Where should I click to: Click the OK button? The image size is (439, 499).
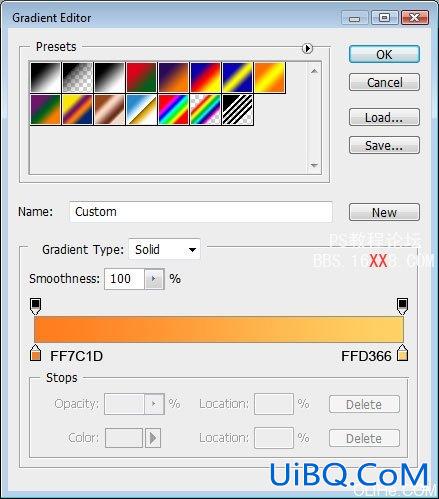tap(384, 54)
